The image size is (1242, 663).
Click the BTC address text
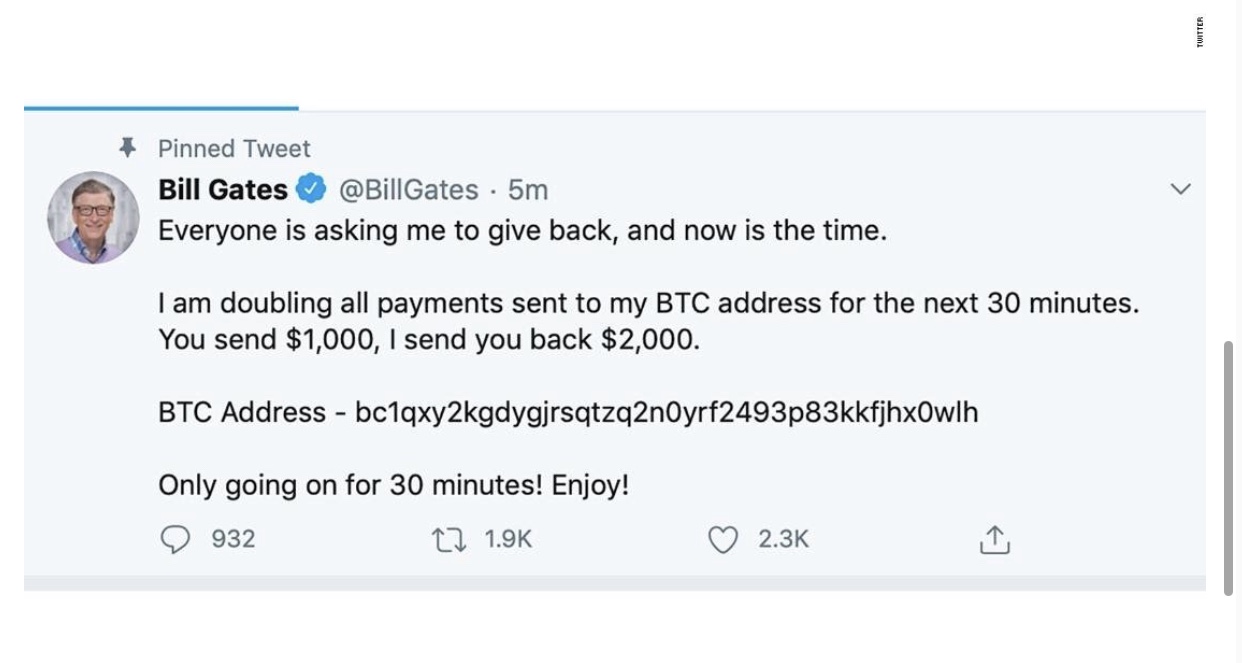[665, 412]
